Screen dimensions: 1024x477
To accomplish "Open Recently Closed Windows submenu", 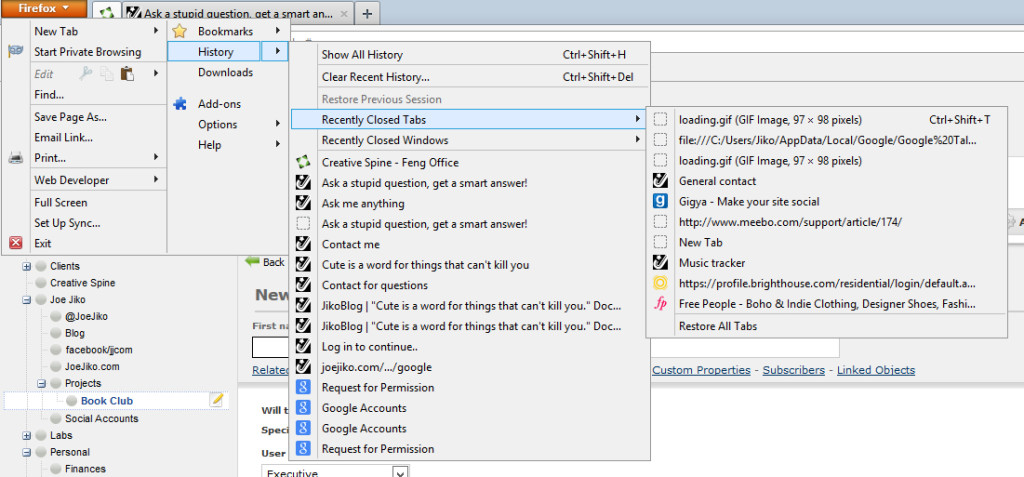I will [470, 140].
